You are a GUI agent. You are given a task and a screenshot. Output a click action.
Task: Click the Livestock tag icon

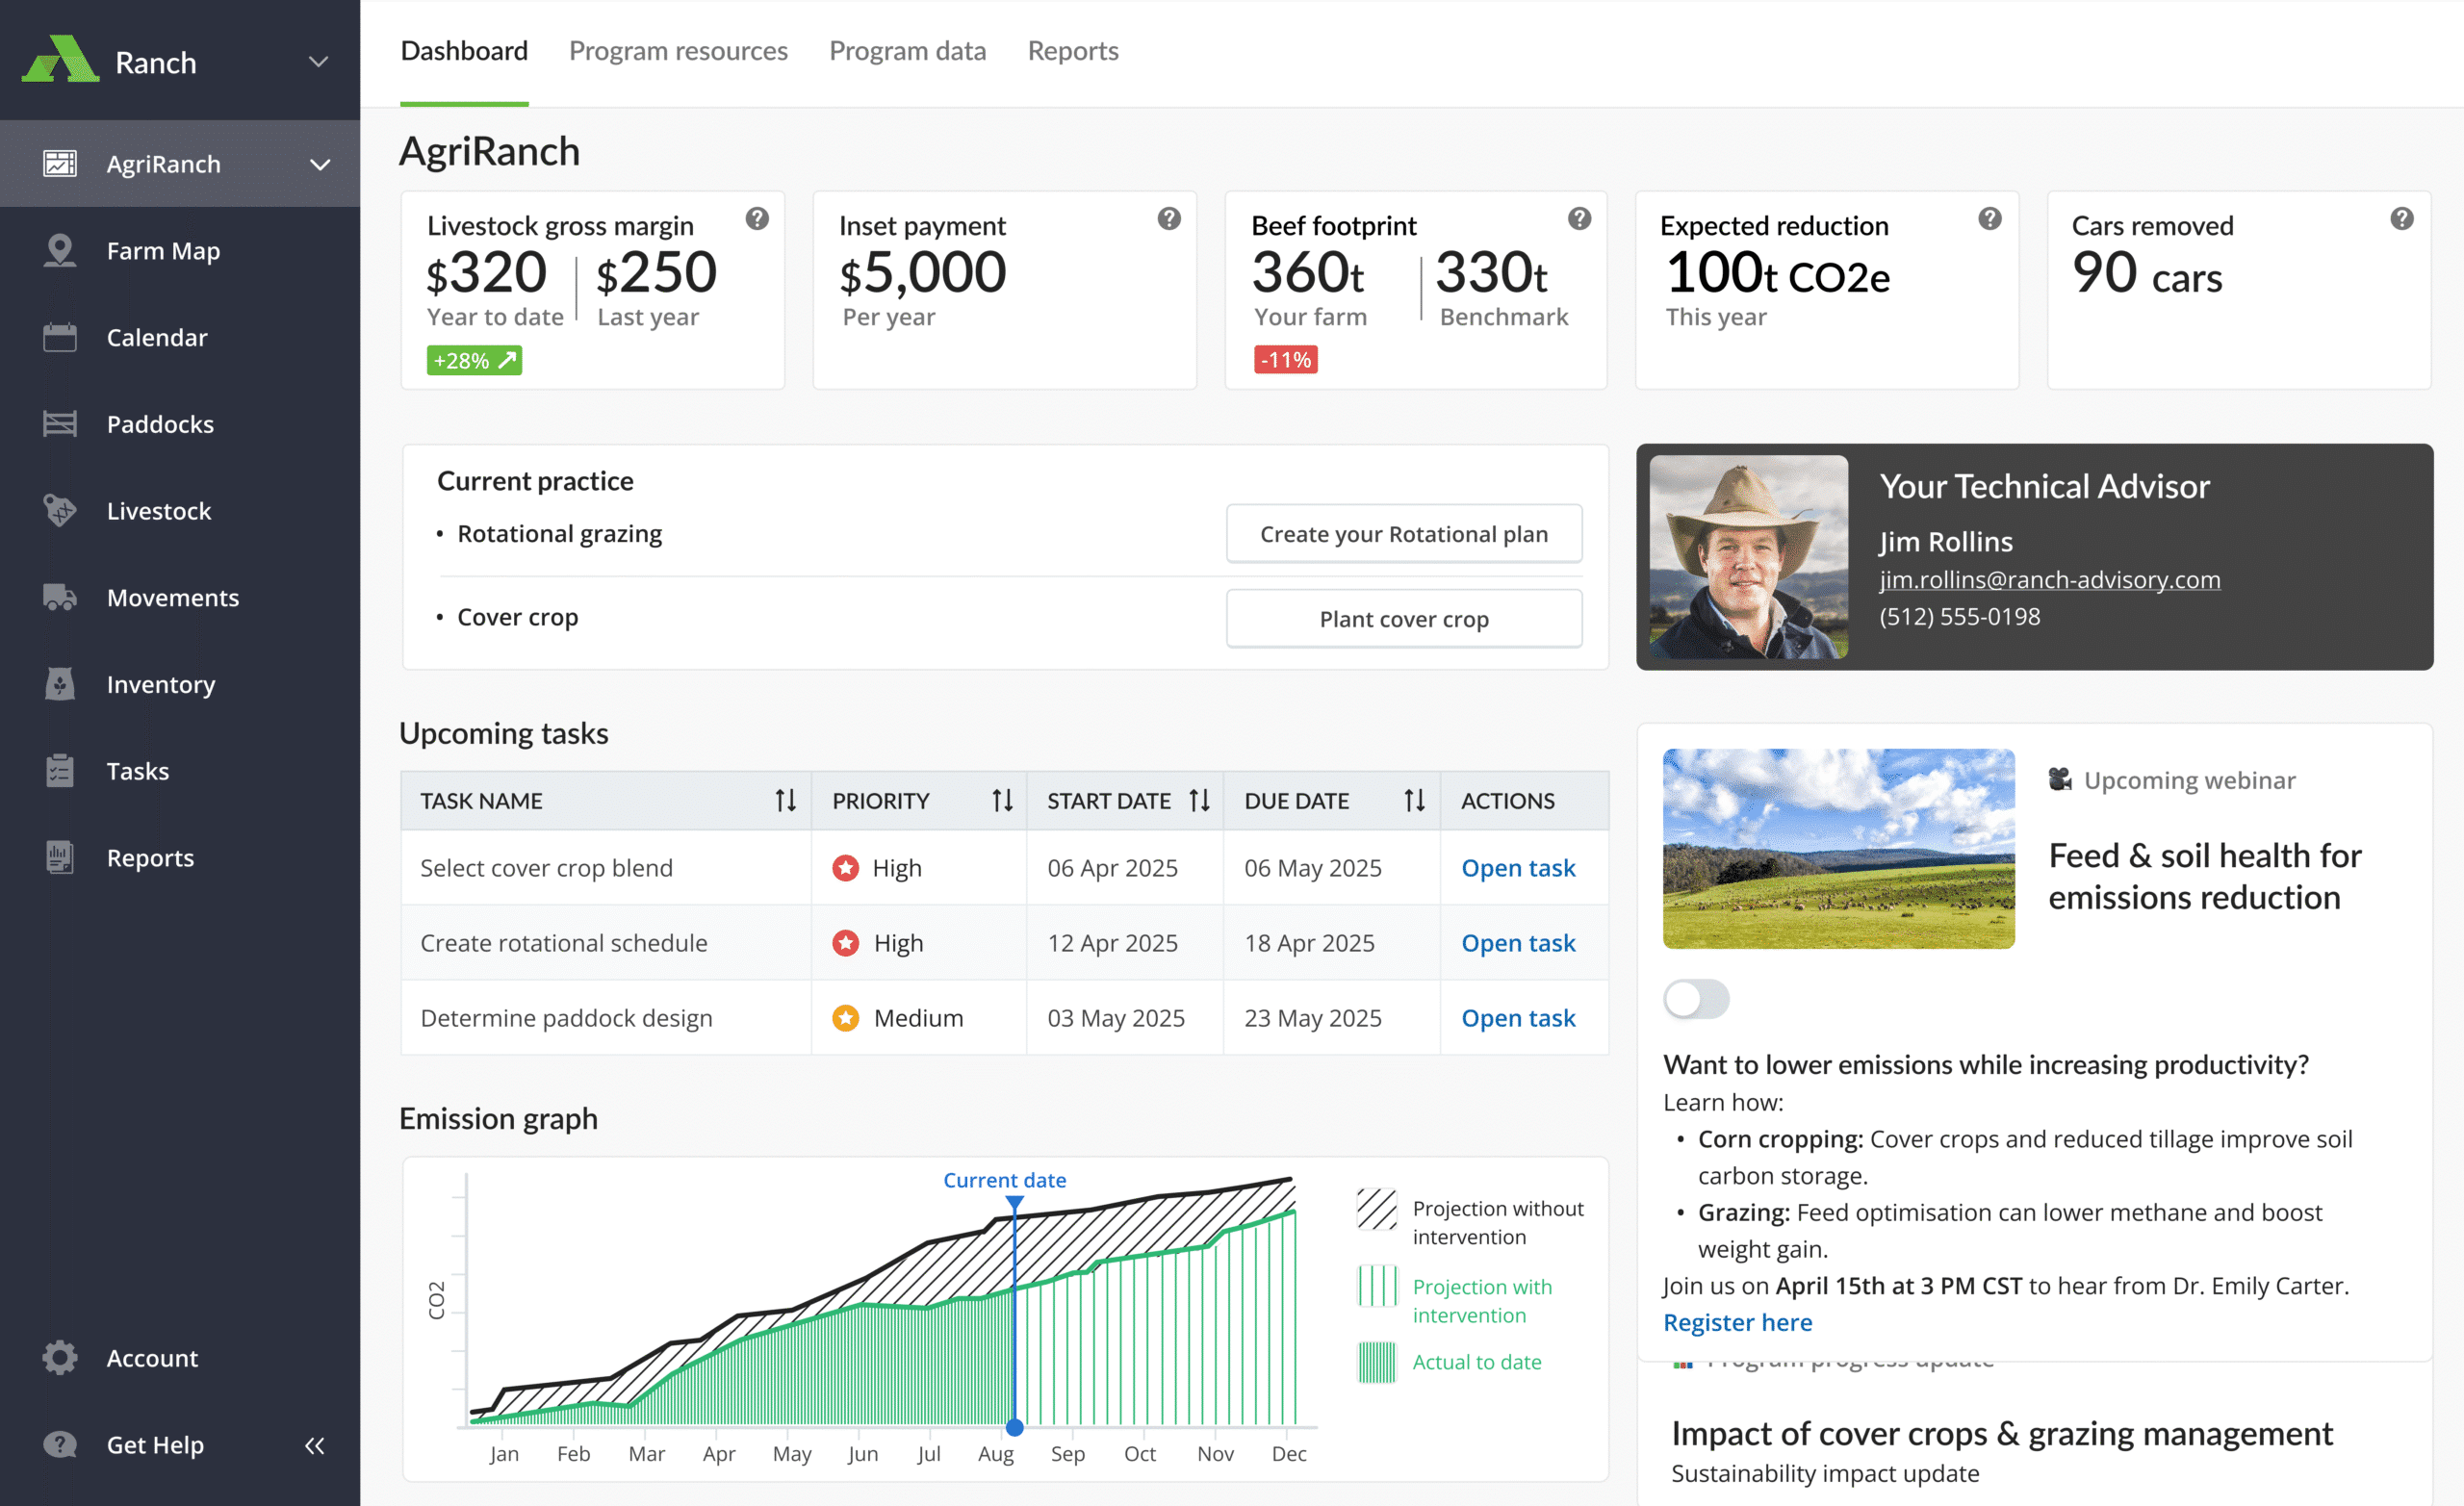59,510
